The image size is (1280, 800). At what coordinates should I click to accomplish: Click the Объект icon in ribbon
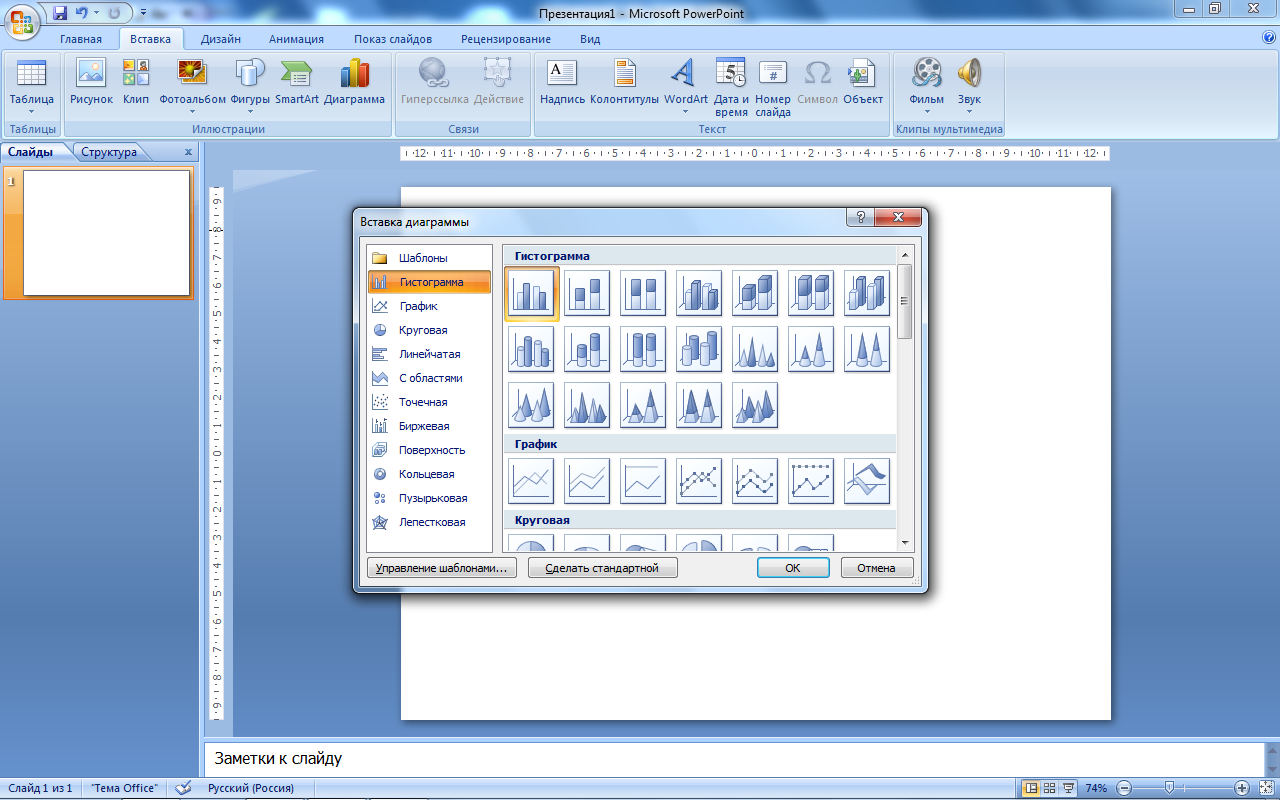coord(863,82)
